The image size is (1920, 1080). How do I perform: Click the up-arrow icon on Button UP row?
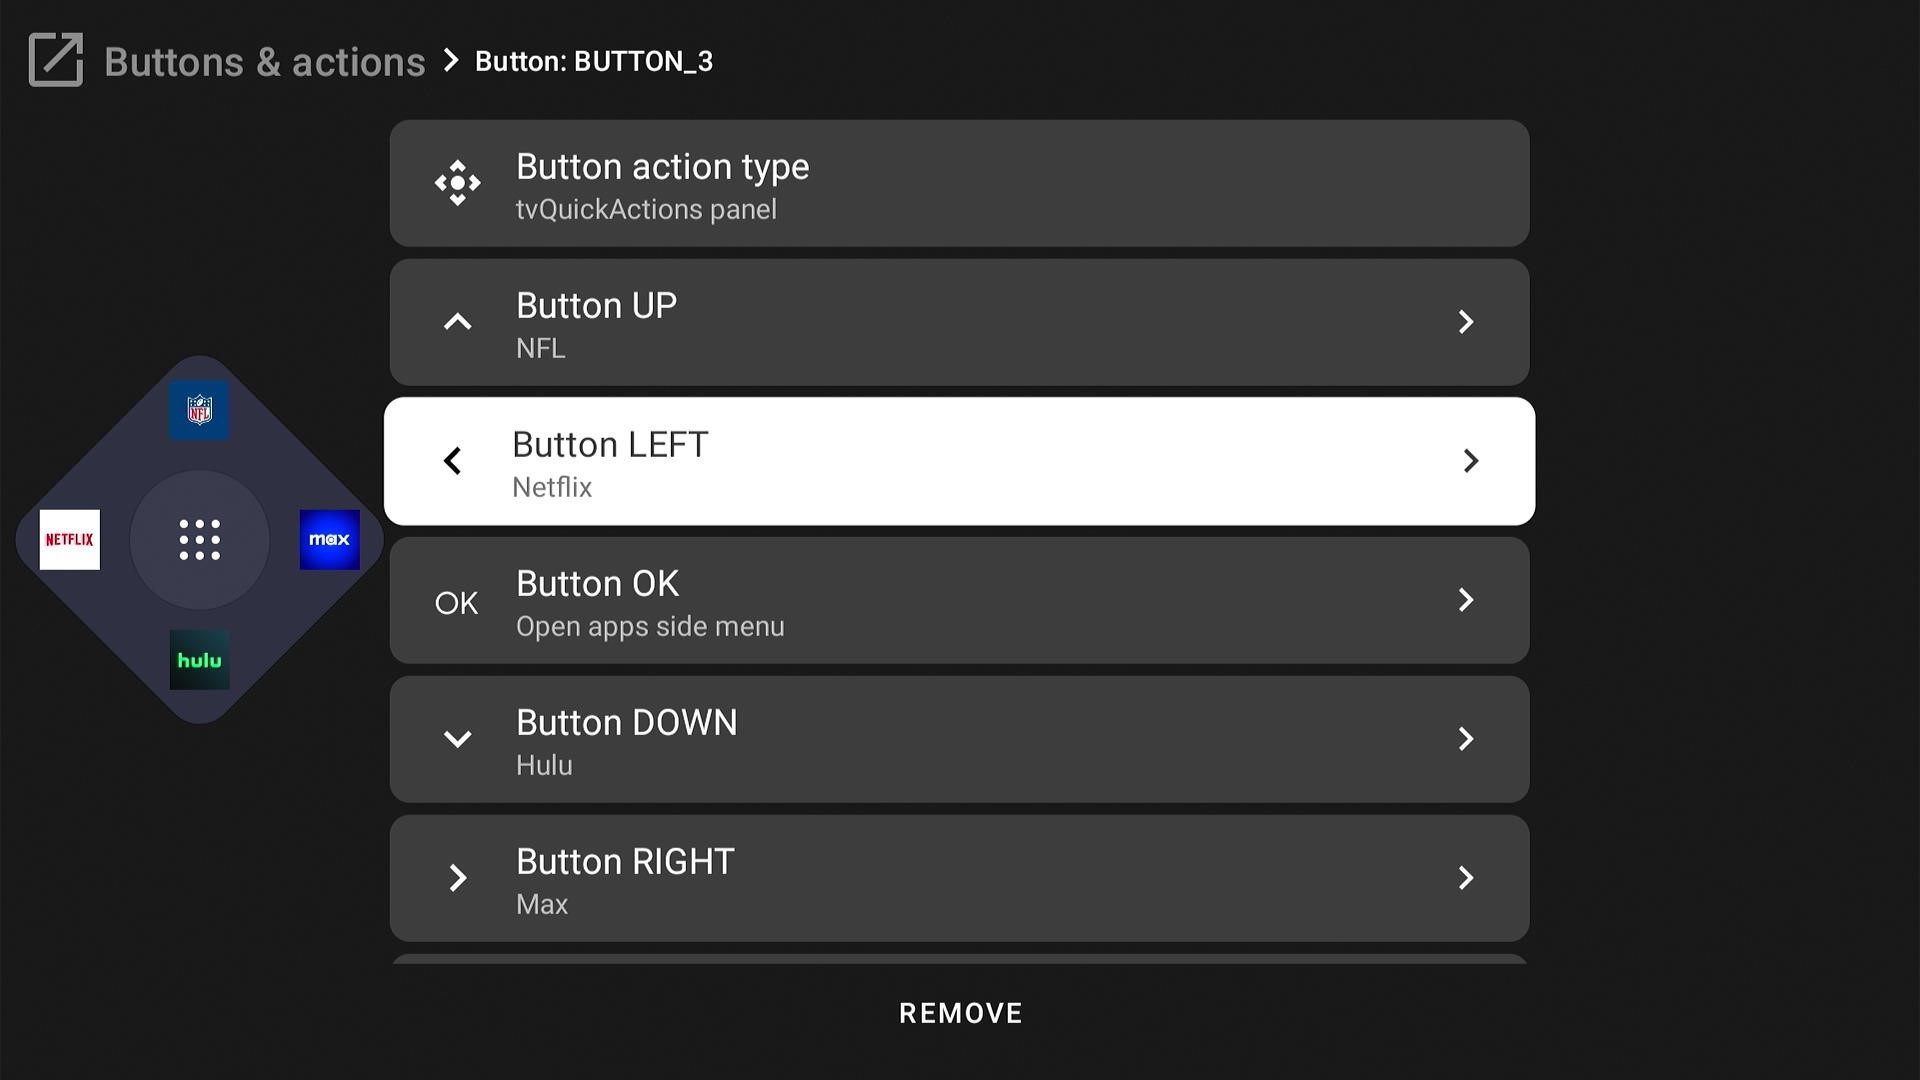tap(457, 322)
